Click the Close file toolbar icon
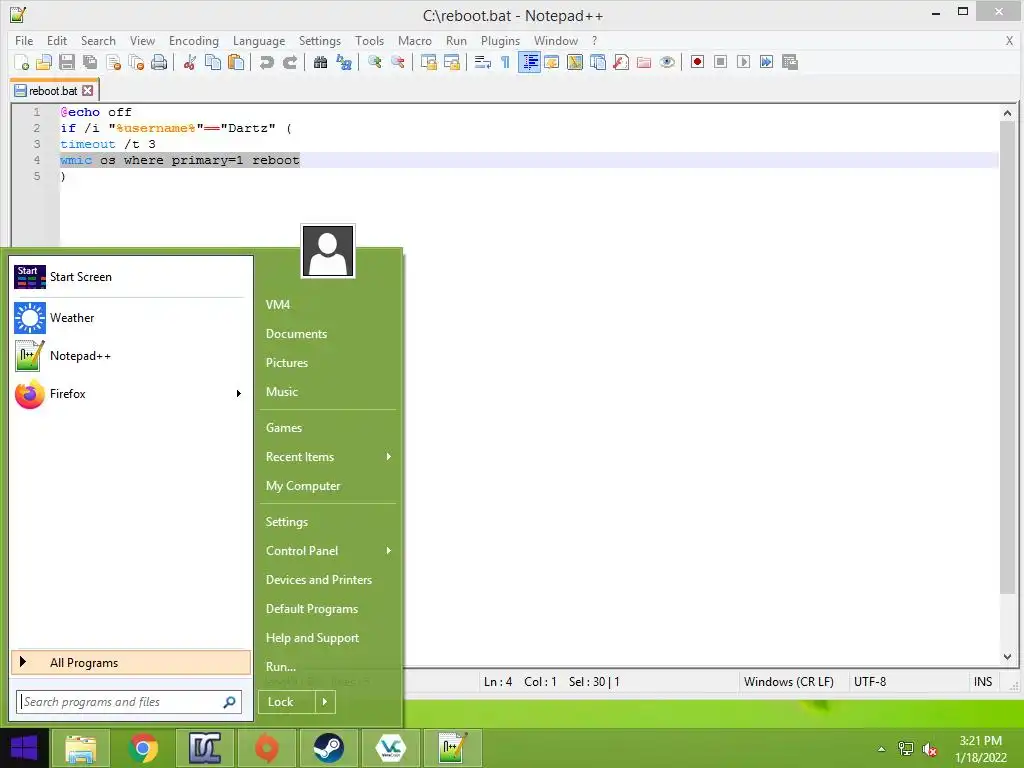The width and height of the screenshot is (1024, 768). point(114,62)
